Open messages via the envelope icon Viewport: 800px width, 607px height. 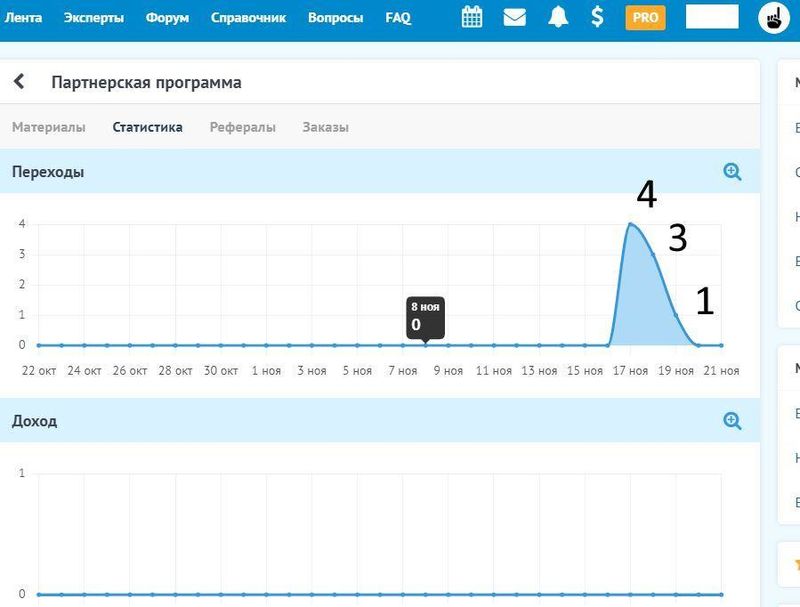coord(514,17)
